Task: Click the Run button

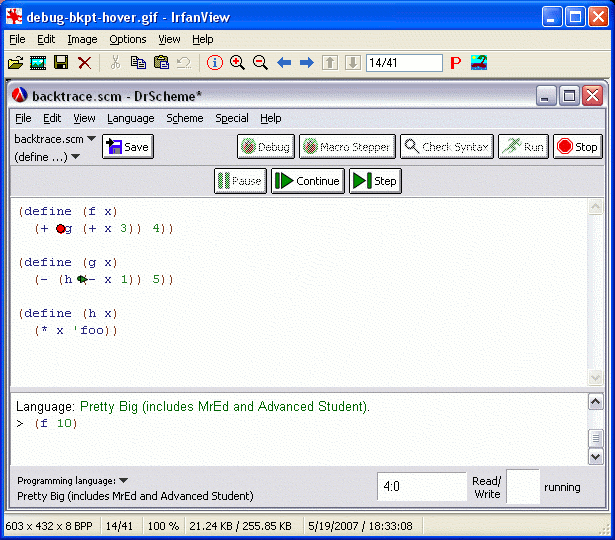Action: 523,147
